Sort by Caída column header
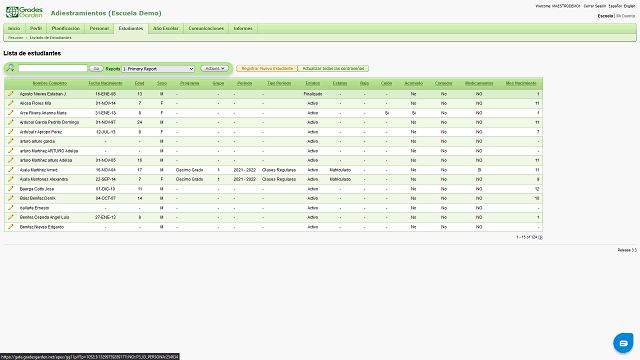Screen dimensions: 640x360 coord(387,83)
